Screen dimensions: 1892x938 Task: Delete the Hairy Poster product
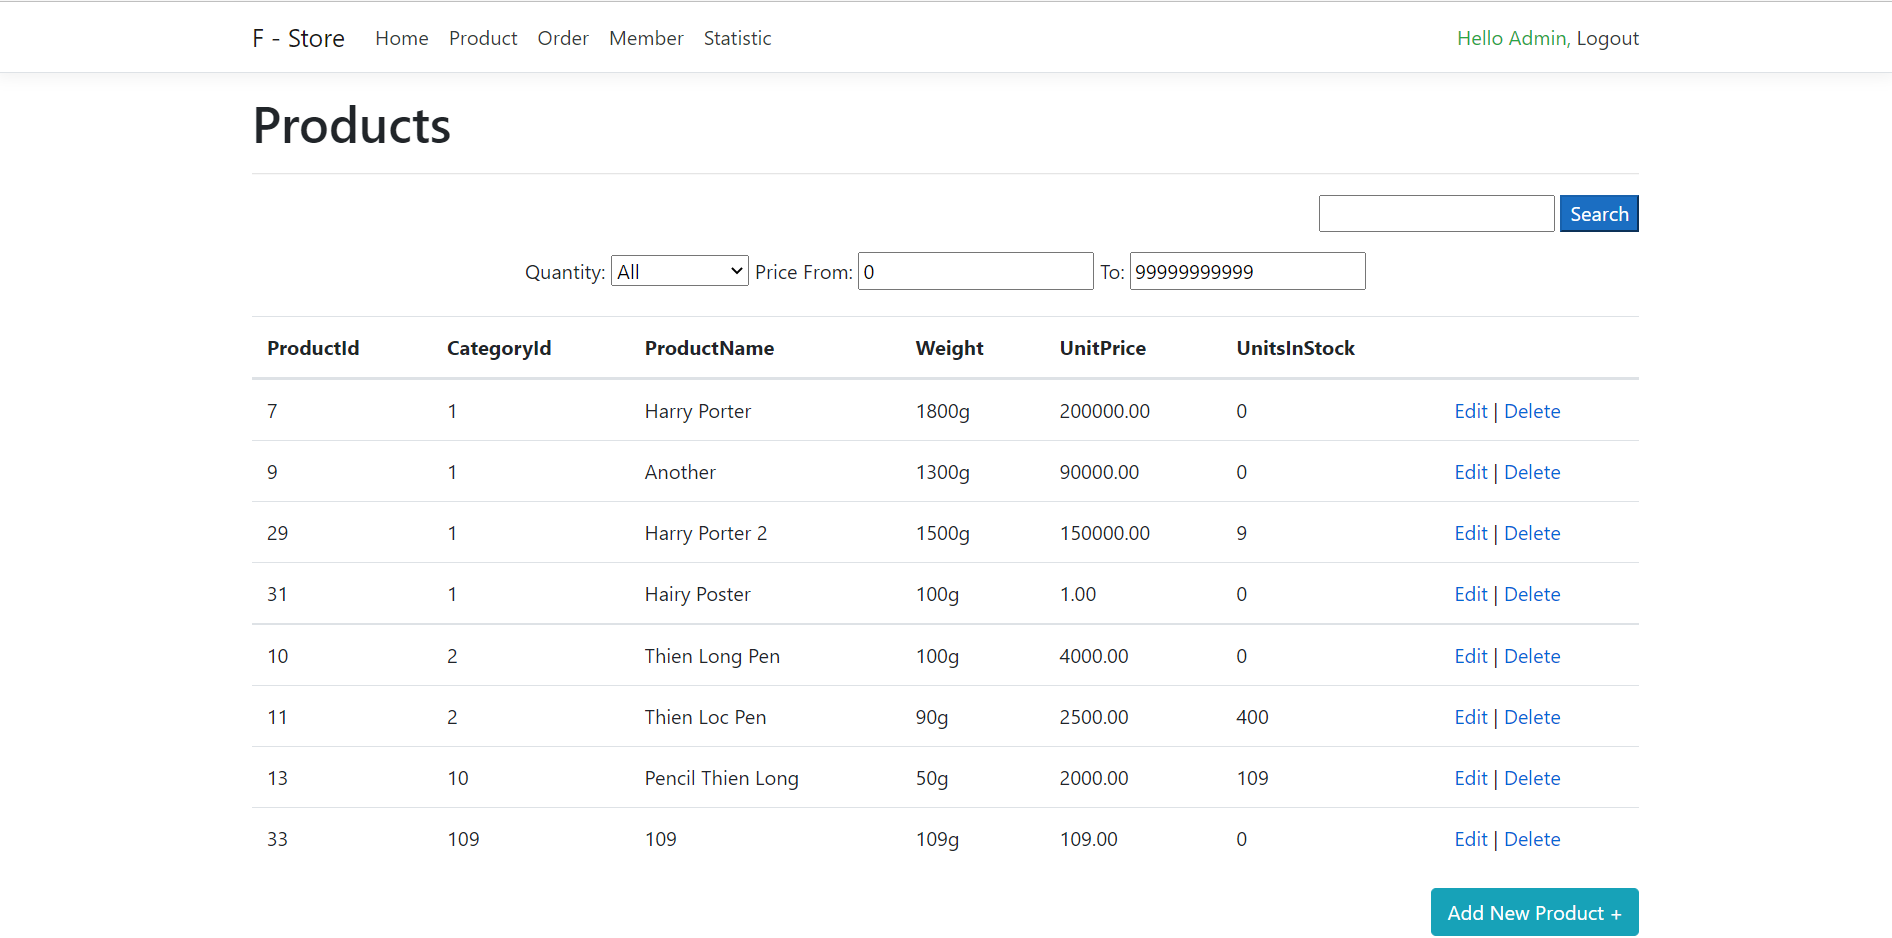(1532, 593)
